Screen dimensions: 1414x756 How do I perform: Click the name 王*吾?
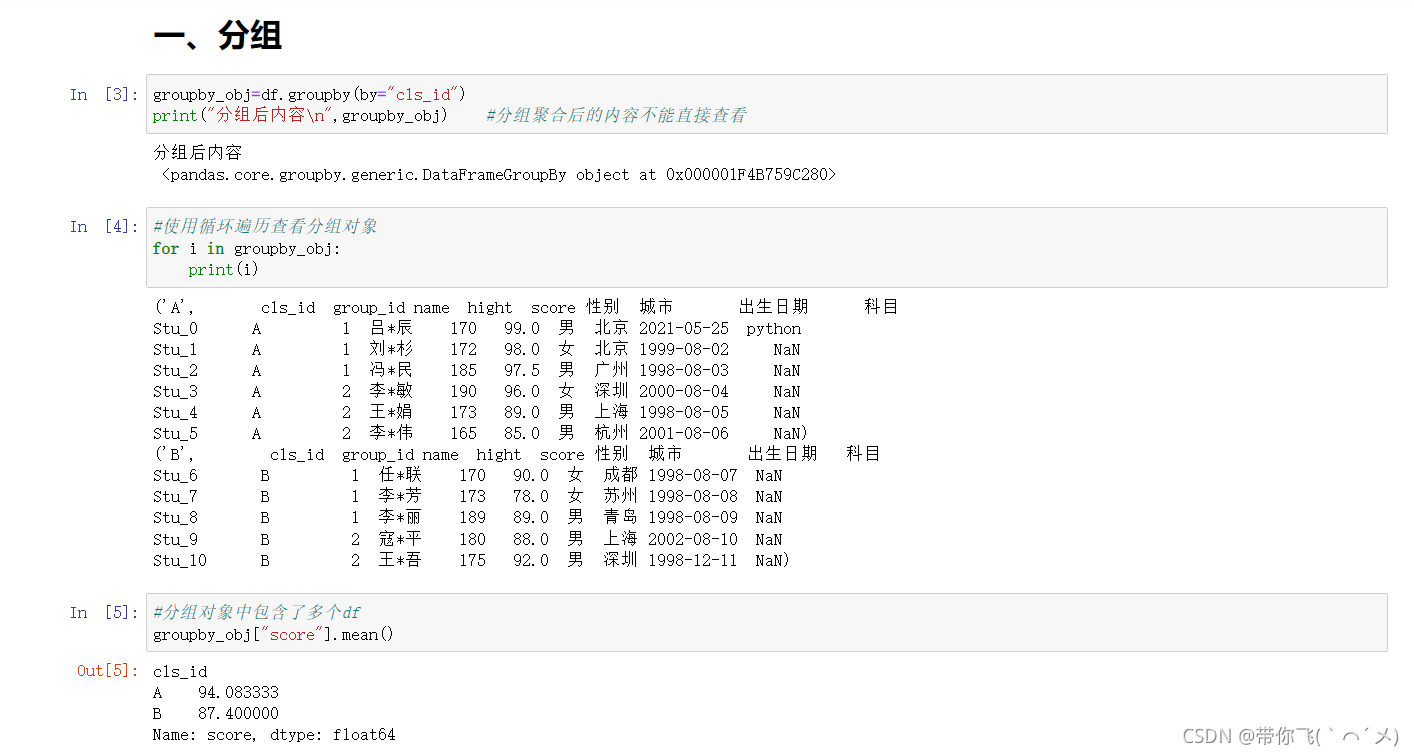[x=400, y=561]
